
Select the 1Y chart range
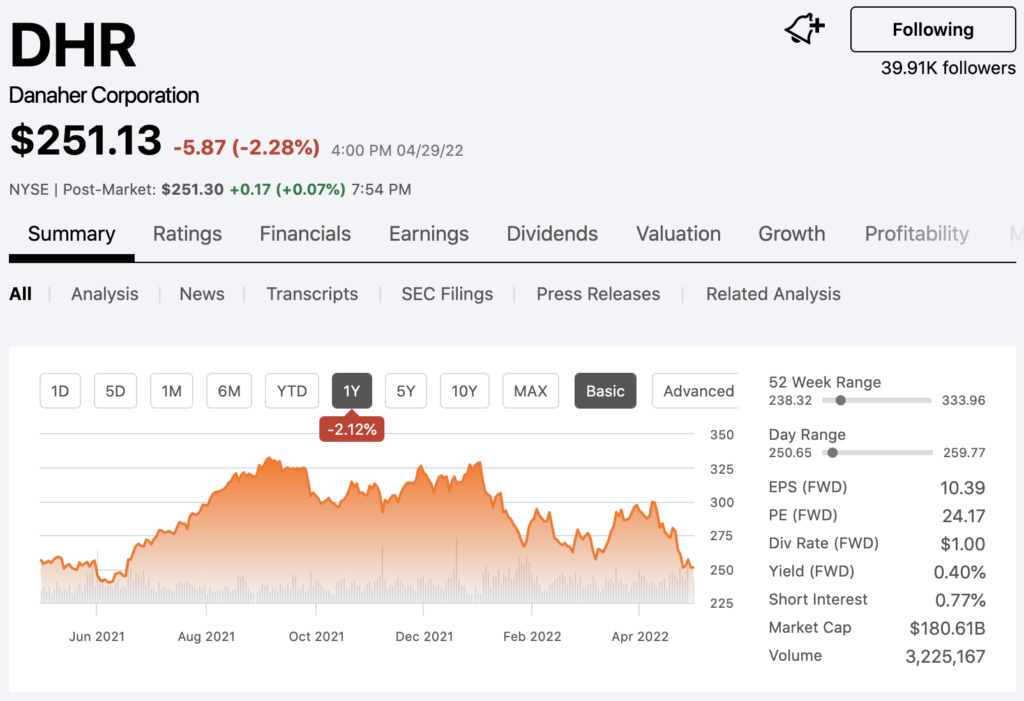click(352, 391)
